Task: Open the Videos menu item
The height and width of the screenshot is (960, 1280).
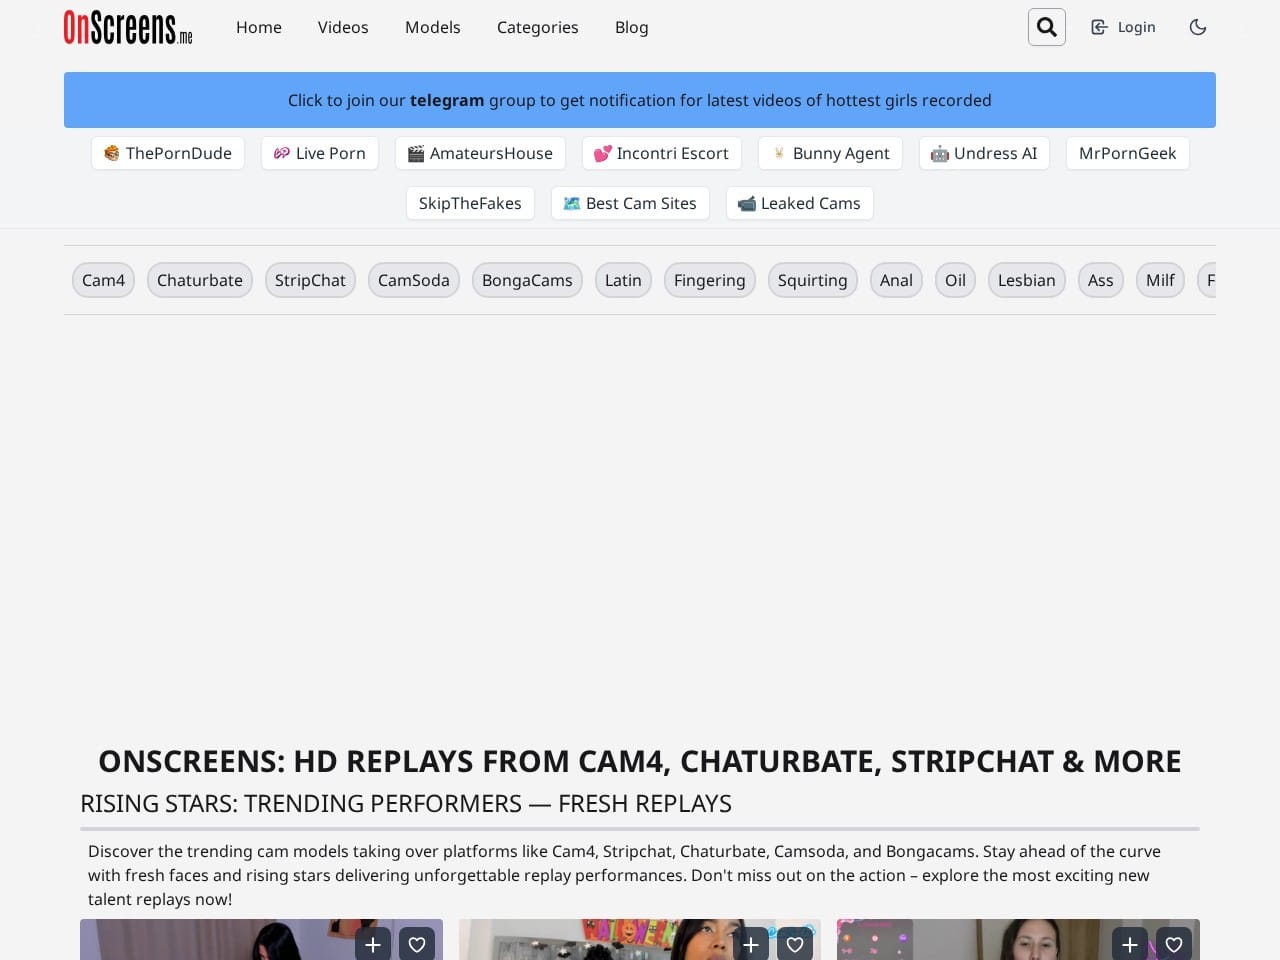Action: tap(342, 27)
